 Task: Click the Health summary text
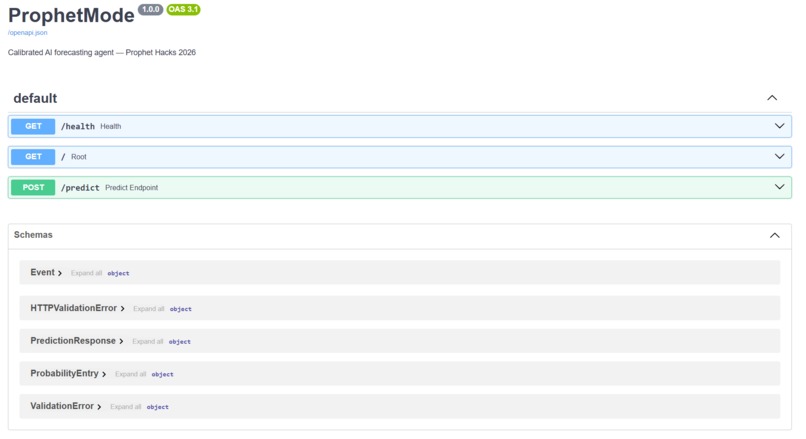[x=111, y=126]
